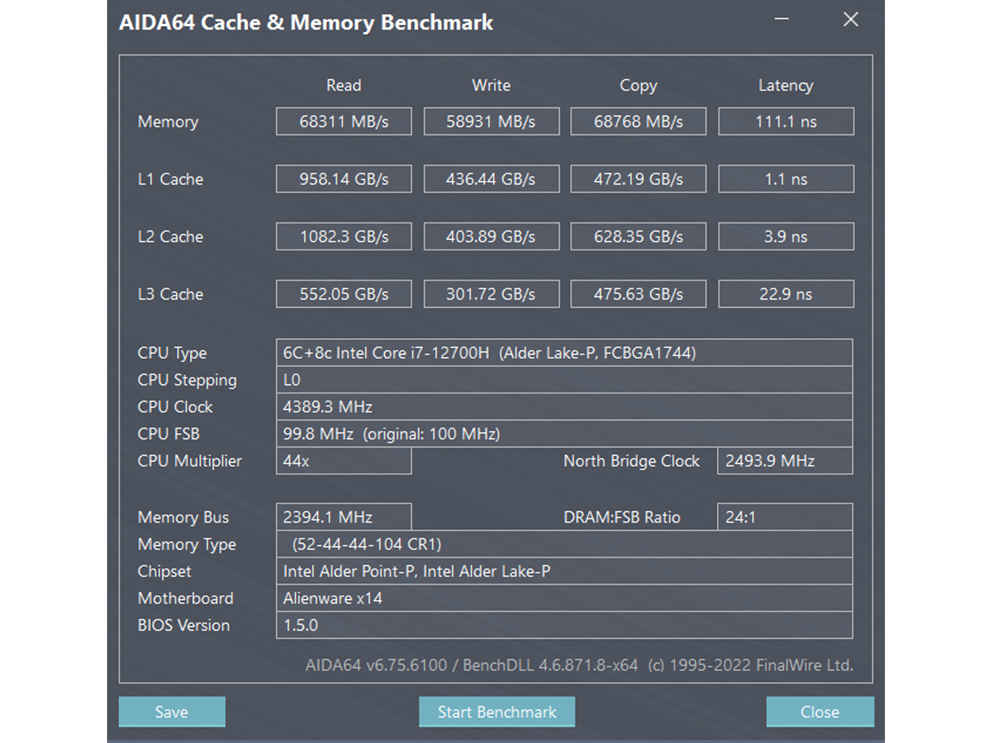The image size is (990, 743).
Task: Click the BIOS Version label
Action: pos(184,626)
